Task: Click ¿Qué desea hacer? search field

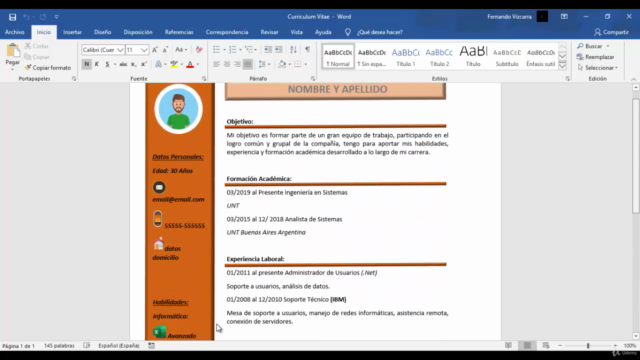Action: point(380,32)
